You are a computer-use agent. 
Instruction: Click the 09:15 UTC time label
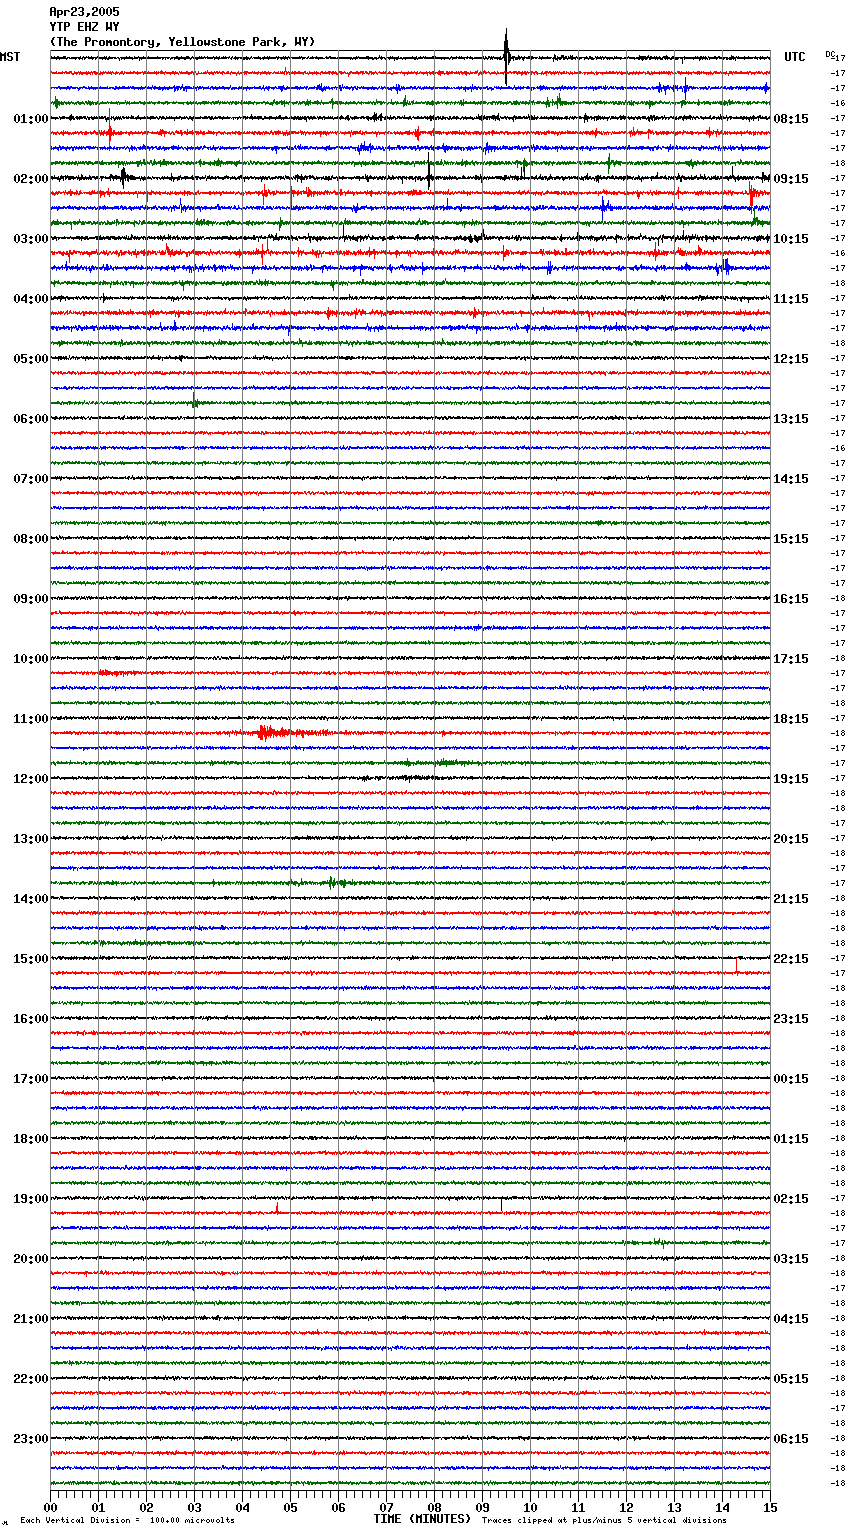(791, 179)
